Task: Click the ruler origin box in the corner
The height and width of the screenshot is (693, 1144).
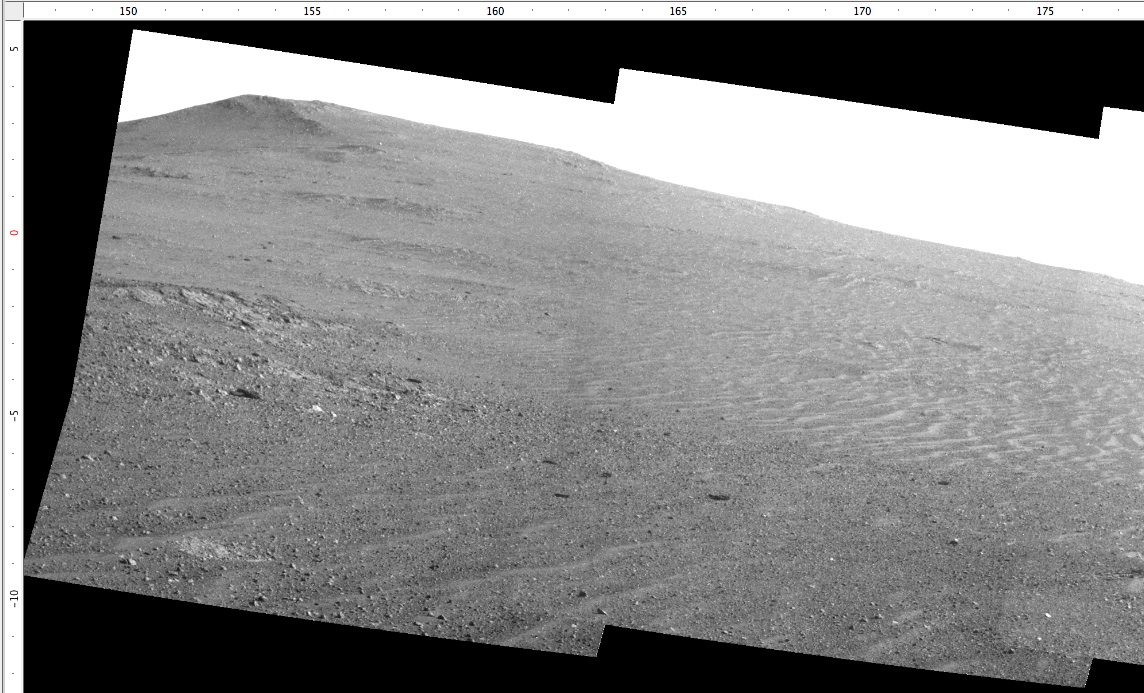Action: 11,10
